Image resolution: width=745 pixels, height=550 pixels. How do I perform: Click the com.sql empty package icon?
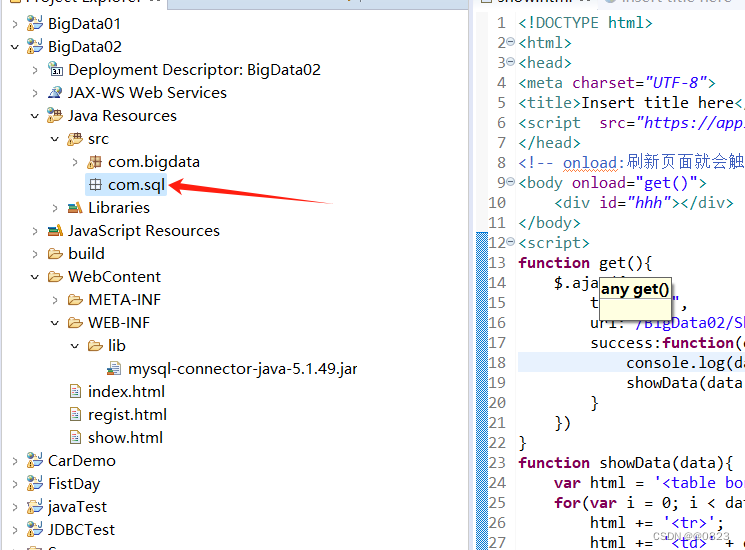point(95,184)
